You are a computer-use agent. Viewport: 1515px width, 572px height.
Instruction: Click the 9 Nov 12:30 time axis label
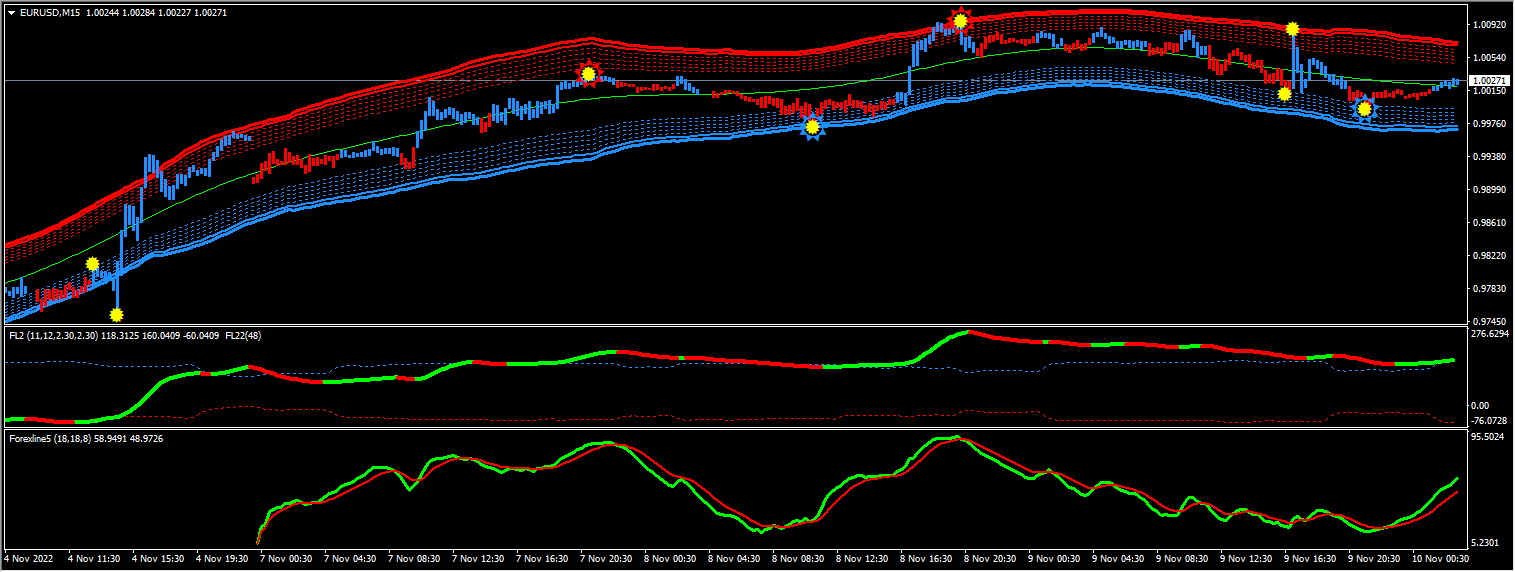pos(1247,558)
